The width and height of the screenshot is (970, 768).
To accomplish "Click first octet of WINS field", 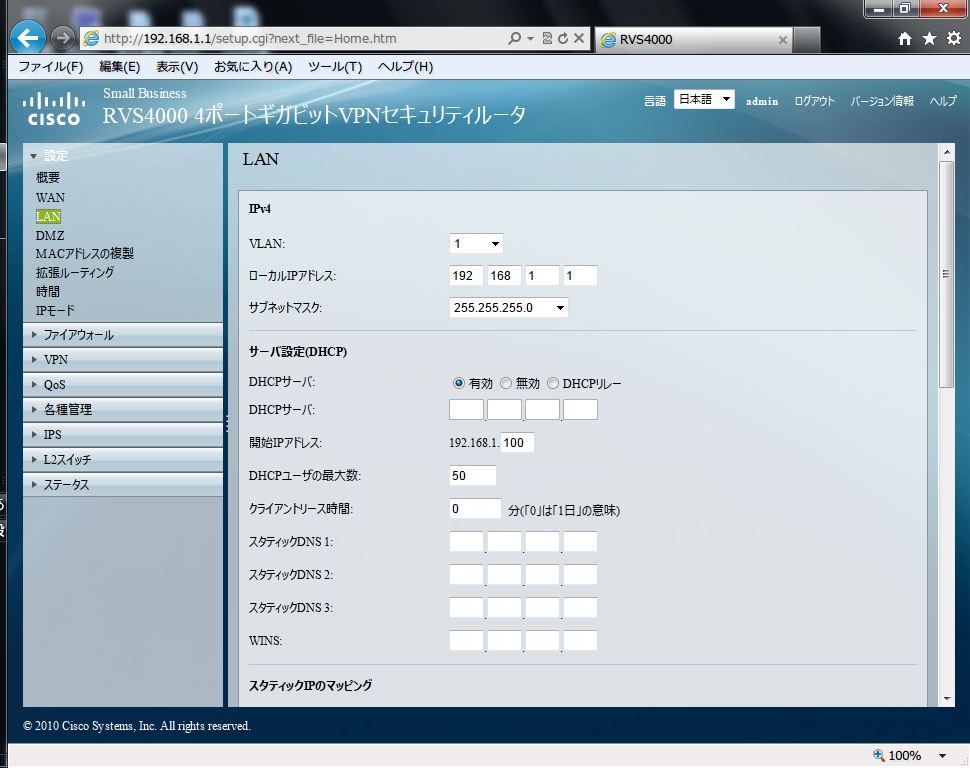I will [466, 641].
